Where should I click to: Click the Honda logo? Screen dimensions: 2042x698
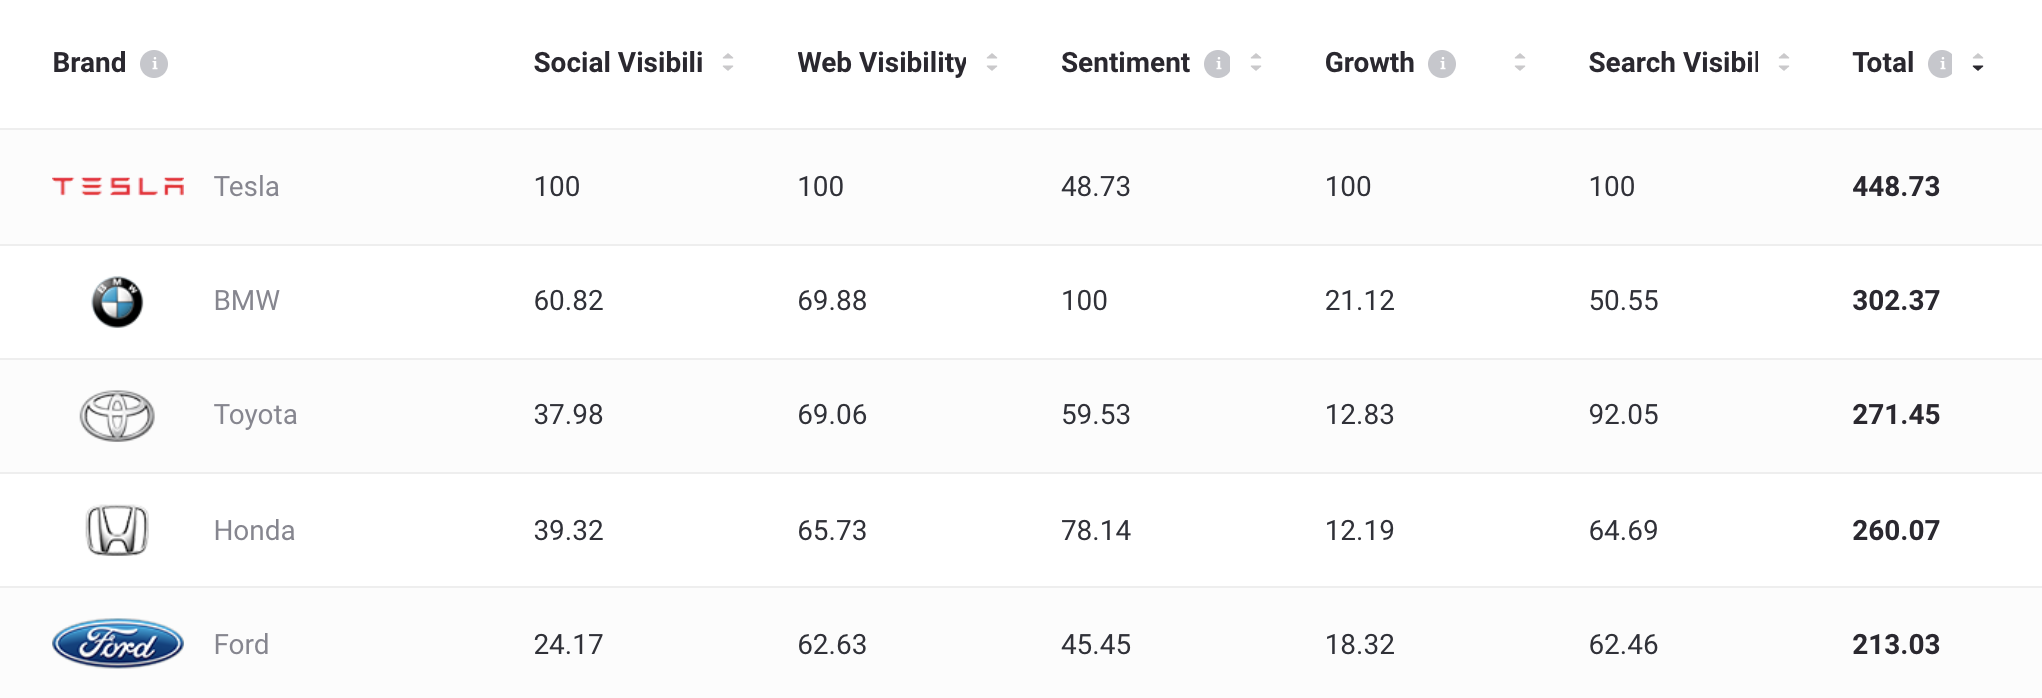pyautogui.click(x=117, y=531)
